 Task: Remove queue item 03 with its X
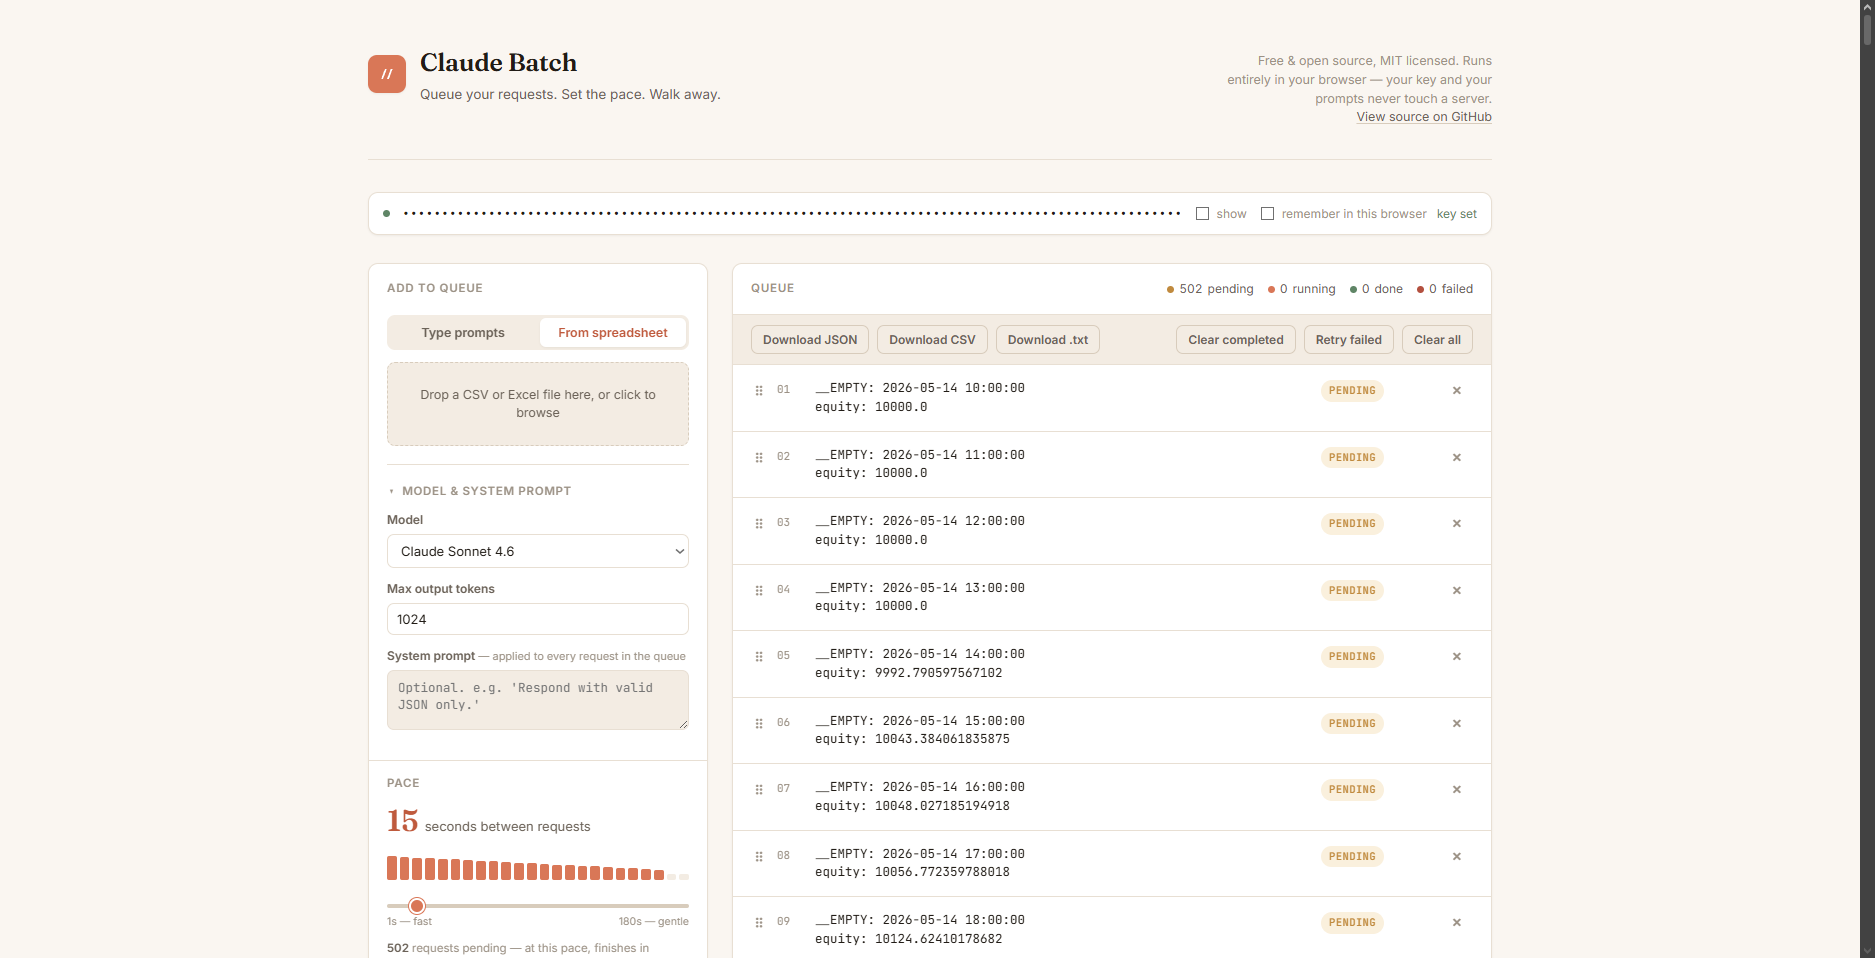(x=1457, y=524)
